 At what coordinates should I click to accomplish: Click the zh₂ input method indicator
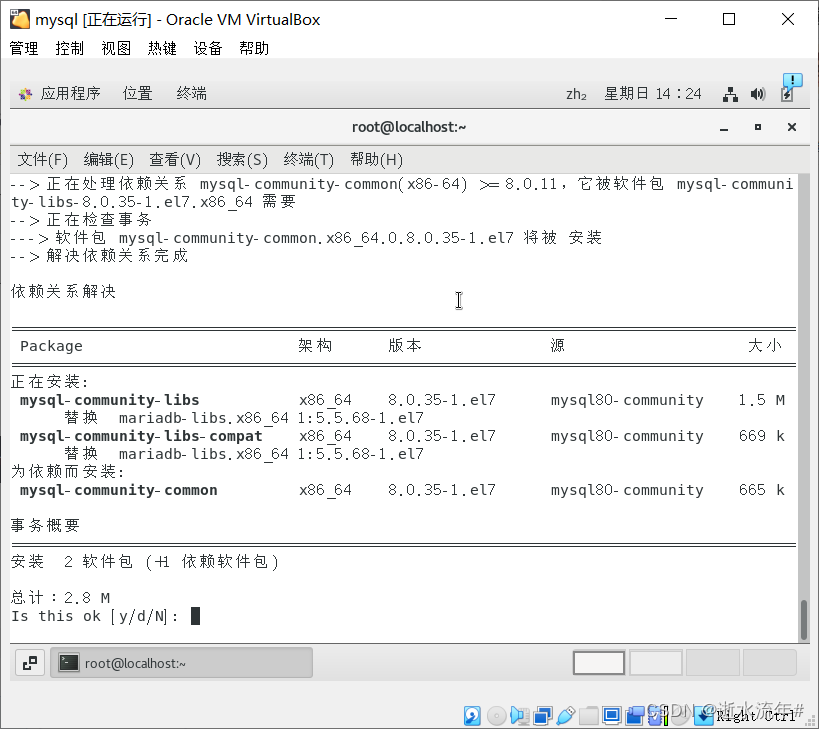[x=578, y=93]
